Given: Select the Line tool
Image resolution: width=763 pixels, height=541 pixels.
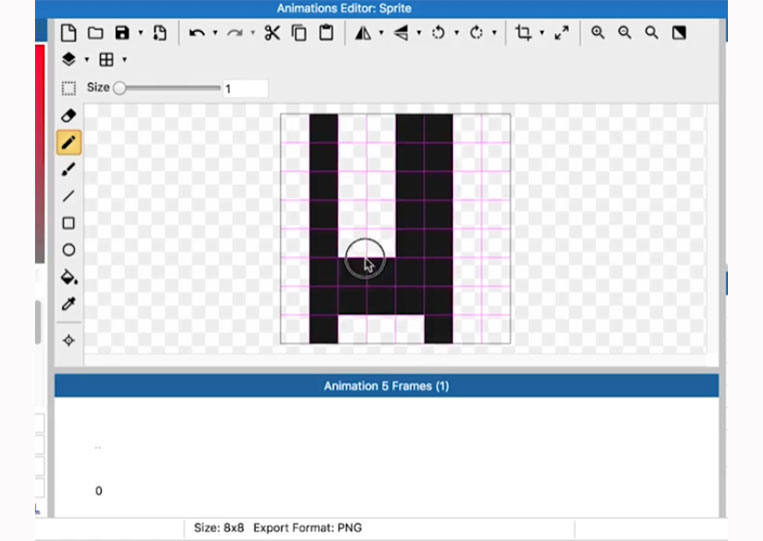Looking at the screenshot, I should pos(69,196).
